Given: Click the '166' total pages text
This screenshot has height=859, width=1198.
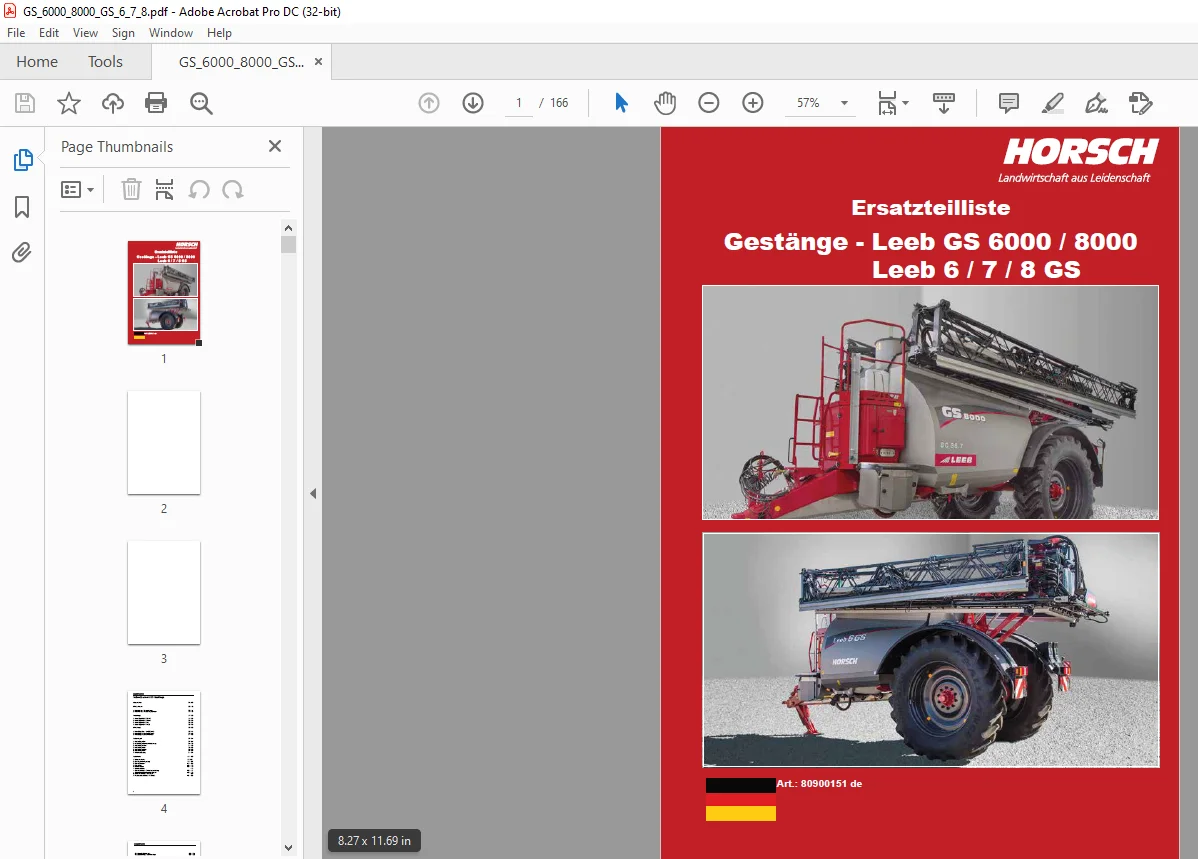Looking at the screenshot, I should click(x=559, y=103).
